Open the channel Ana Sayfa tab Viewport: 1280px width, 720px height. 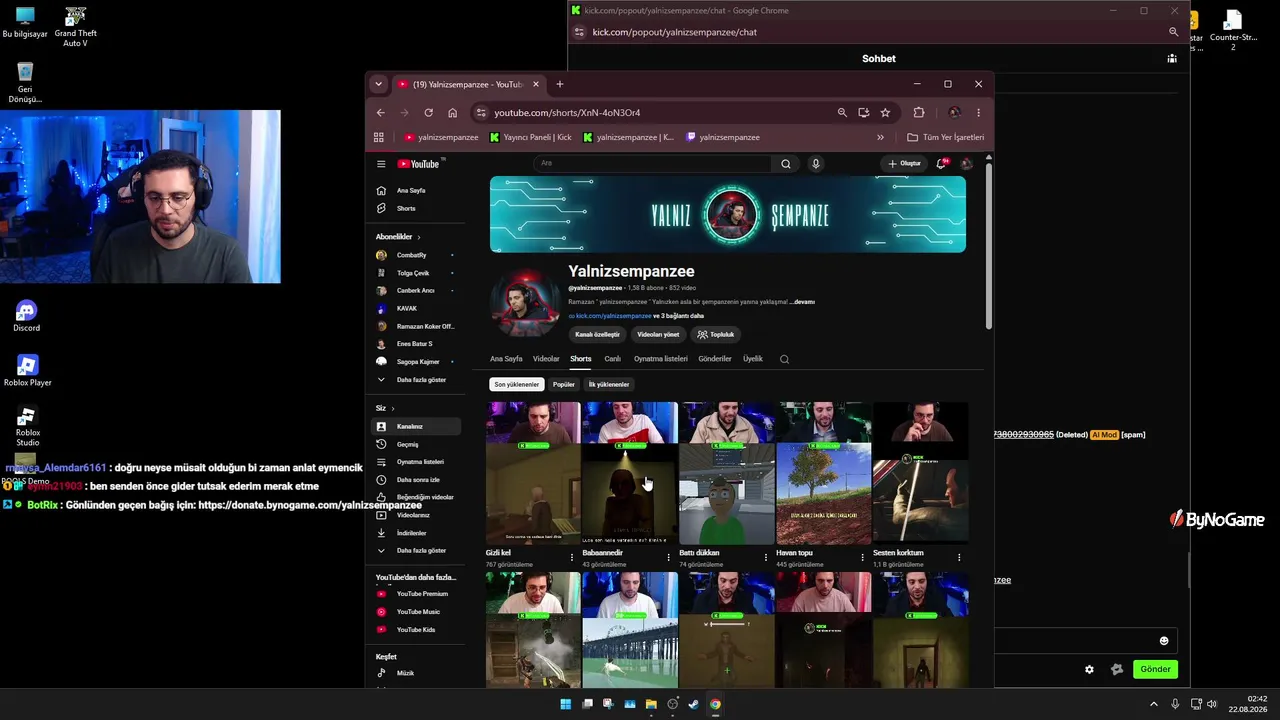[x=506, y=359]
